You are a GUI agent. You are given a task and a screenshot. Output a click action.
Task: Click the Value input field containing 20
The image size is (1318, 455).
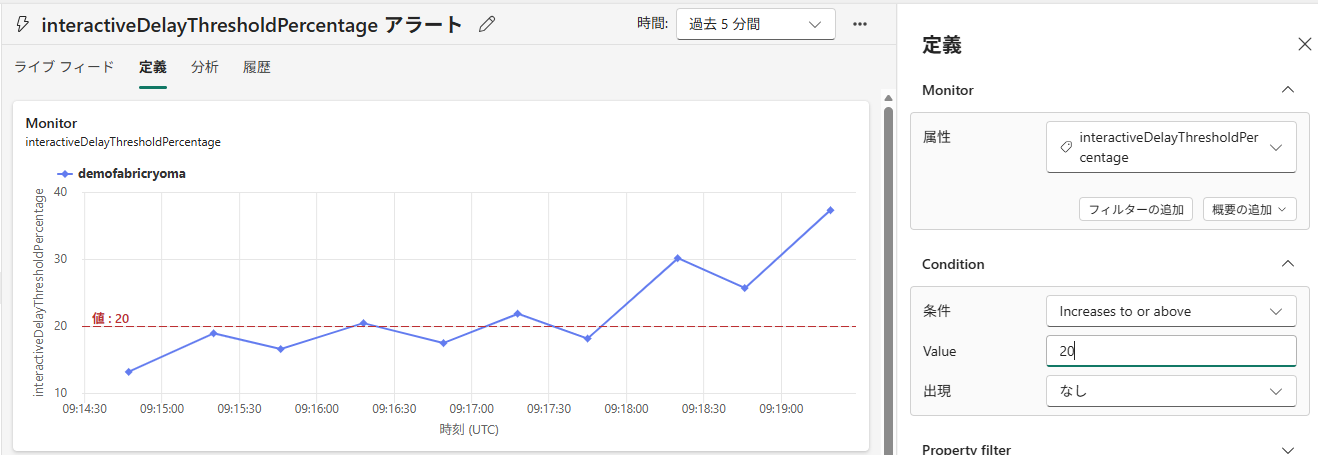pos(1171,351)
